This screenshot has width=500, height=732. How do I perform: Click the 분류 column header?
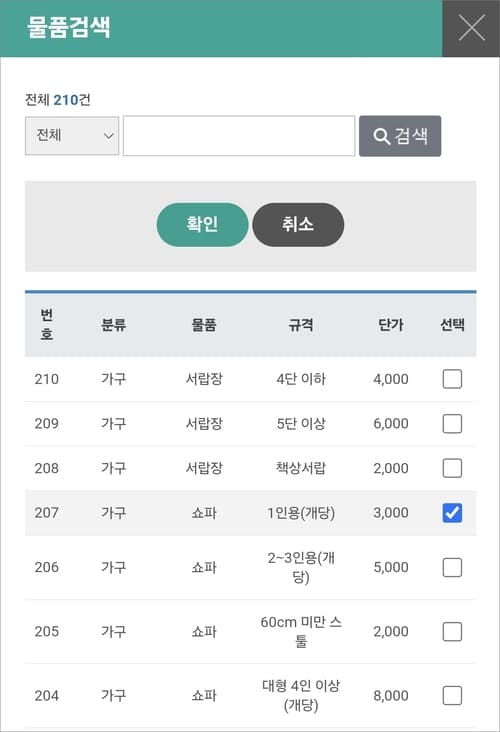click(113, 324)
